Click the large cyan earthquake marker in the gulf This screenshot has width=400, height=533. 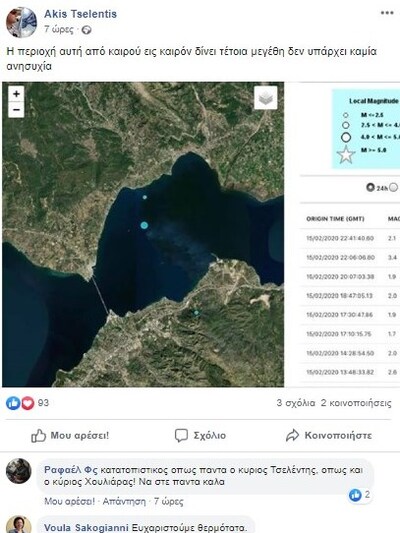pos(144,225)
